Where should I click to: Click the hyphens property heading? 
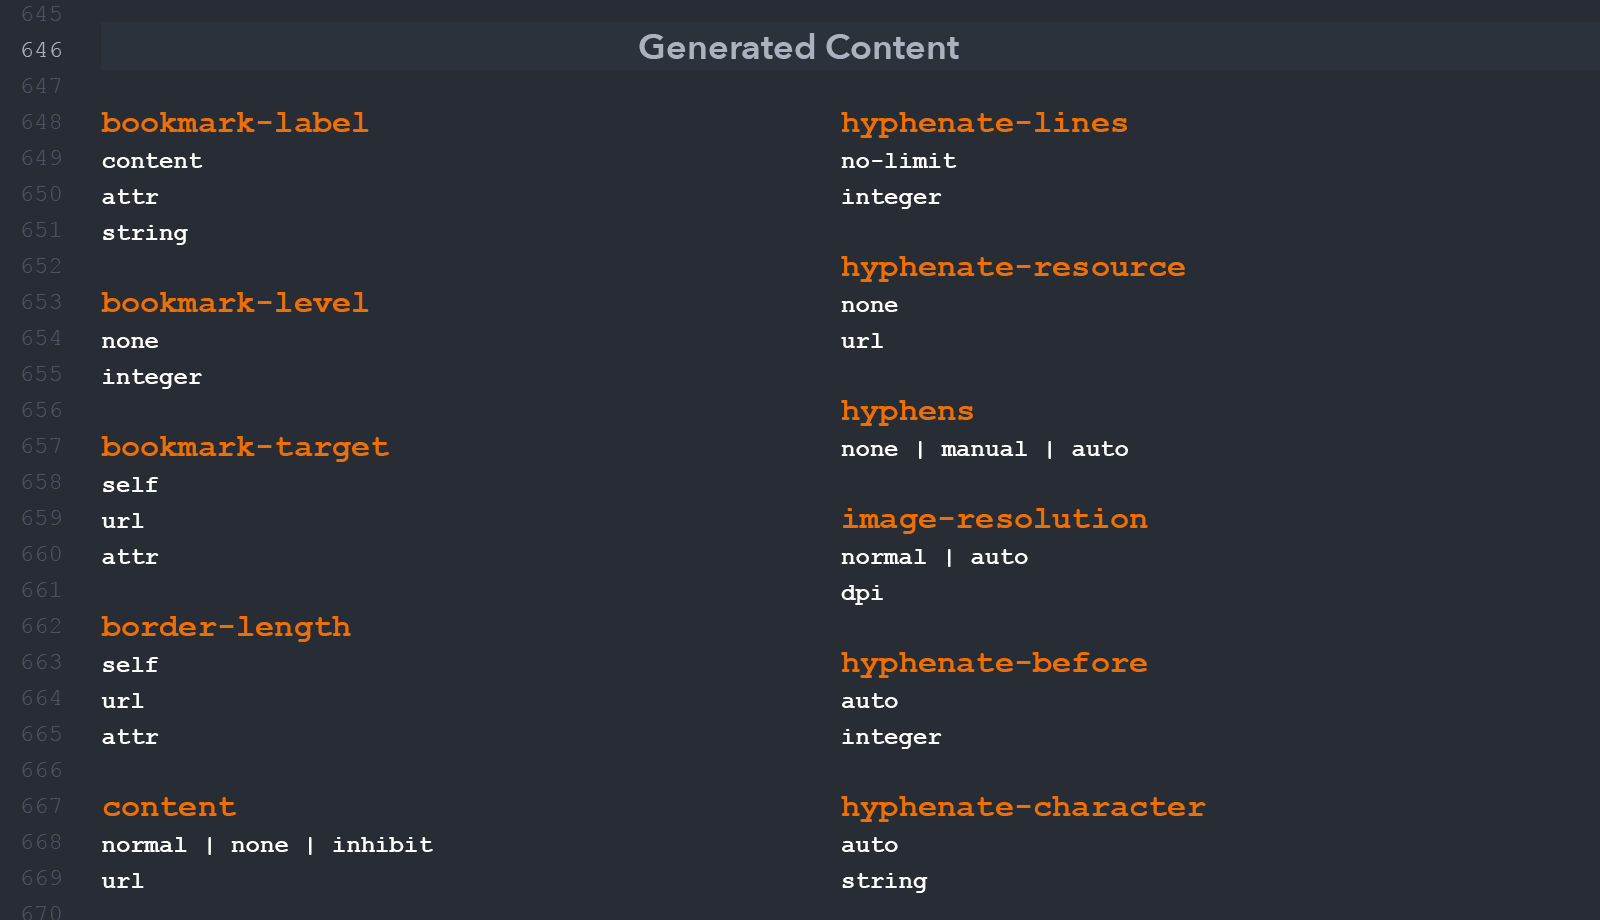pos(907,412)
